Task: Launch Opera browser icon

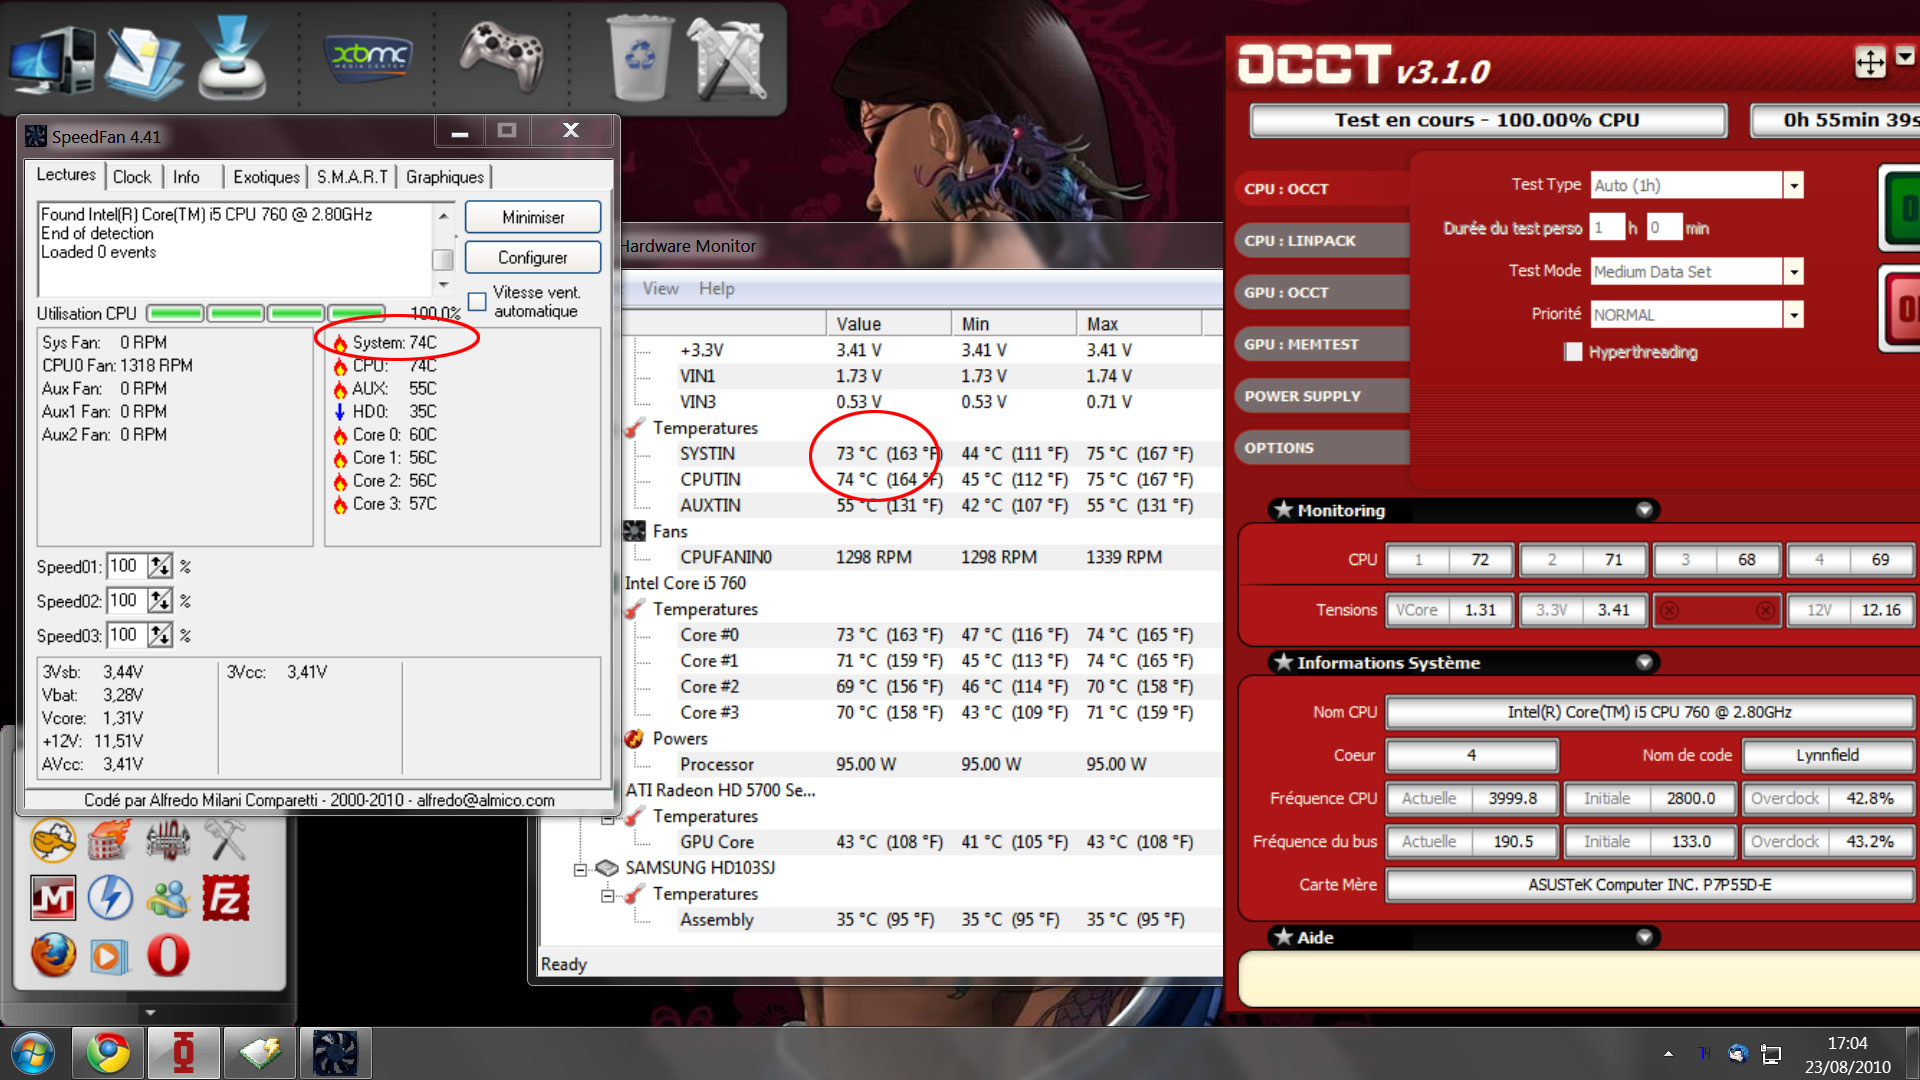Action: point(167,955)
